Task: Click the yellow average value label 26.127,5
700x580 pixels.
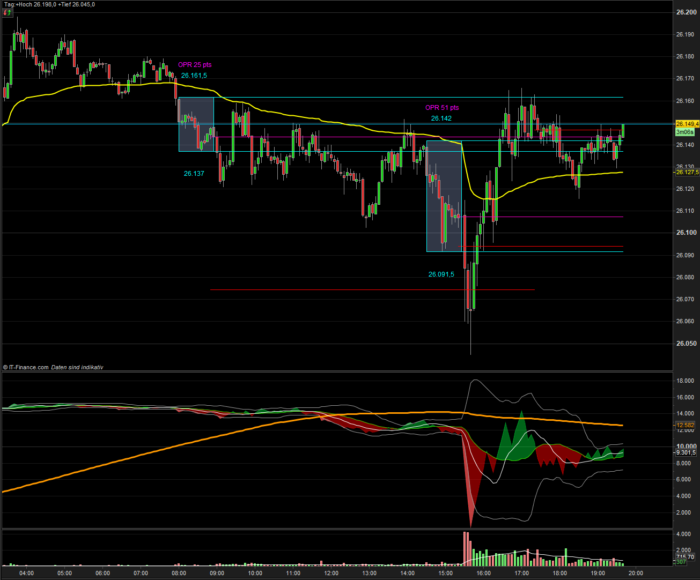Action: pyautogui.click(x=687, y=172)
